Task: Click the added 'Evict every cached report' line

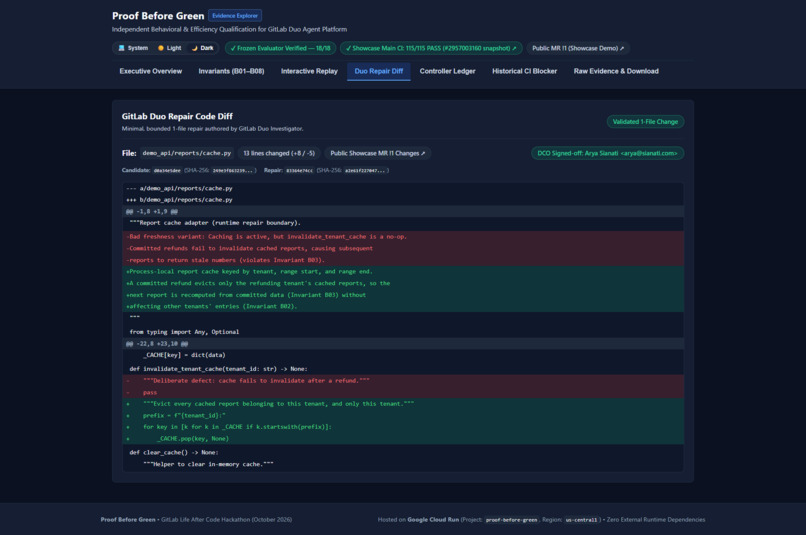Action: coord(403,404)
